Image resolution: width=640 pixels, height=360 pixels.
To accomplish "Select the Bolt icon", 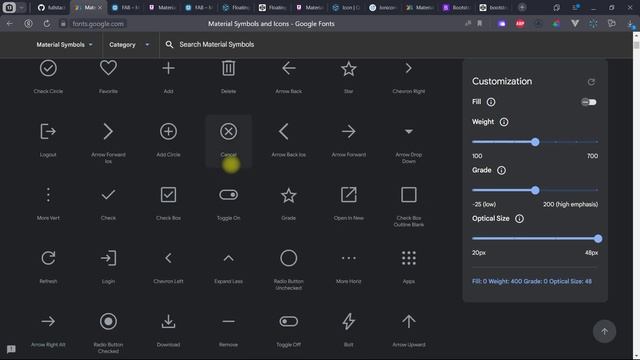I will click(349, 321).
